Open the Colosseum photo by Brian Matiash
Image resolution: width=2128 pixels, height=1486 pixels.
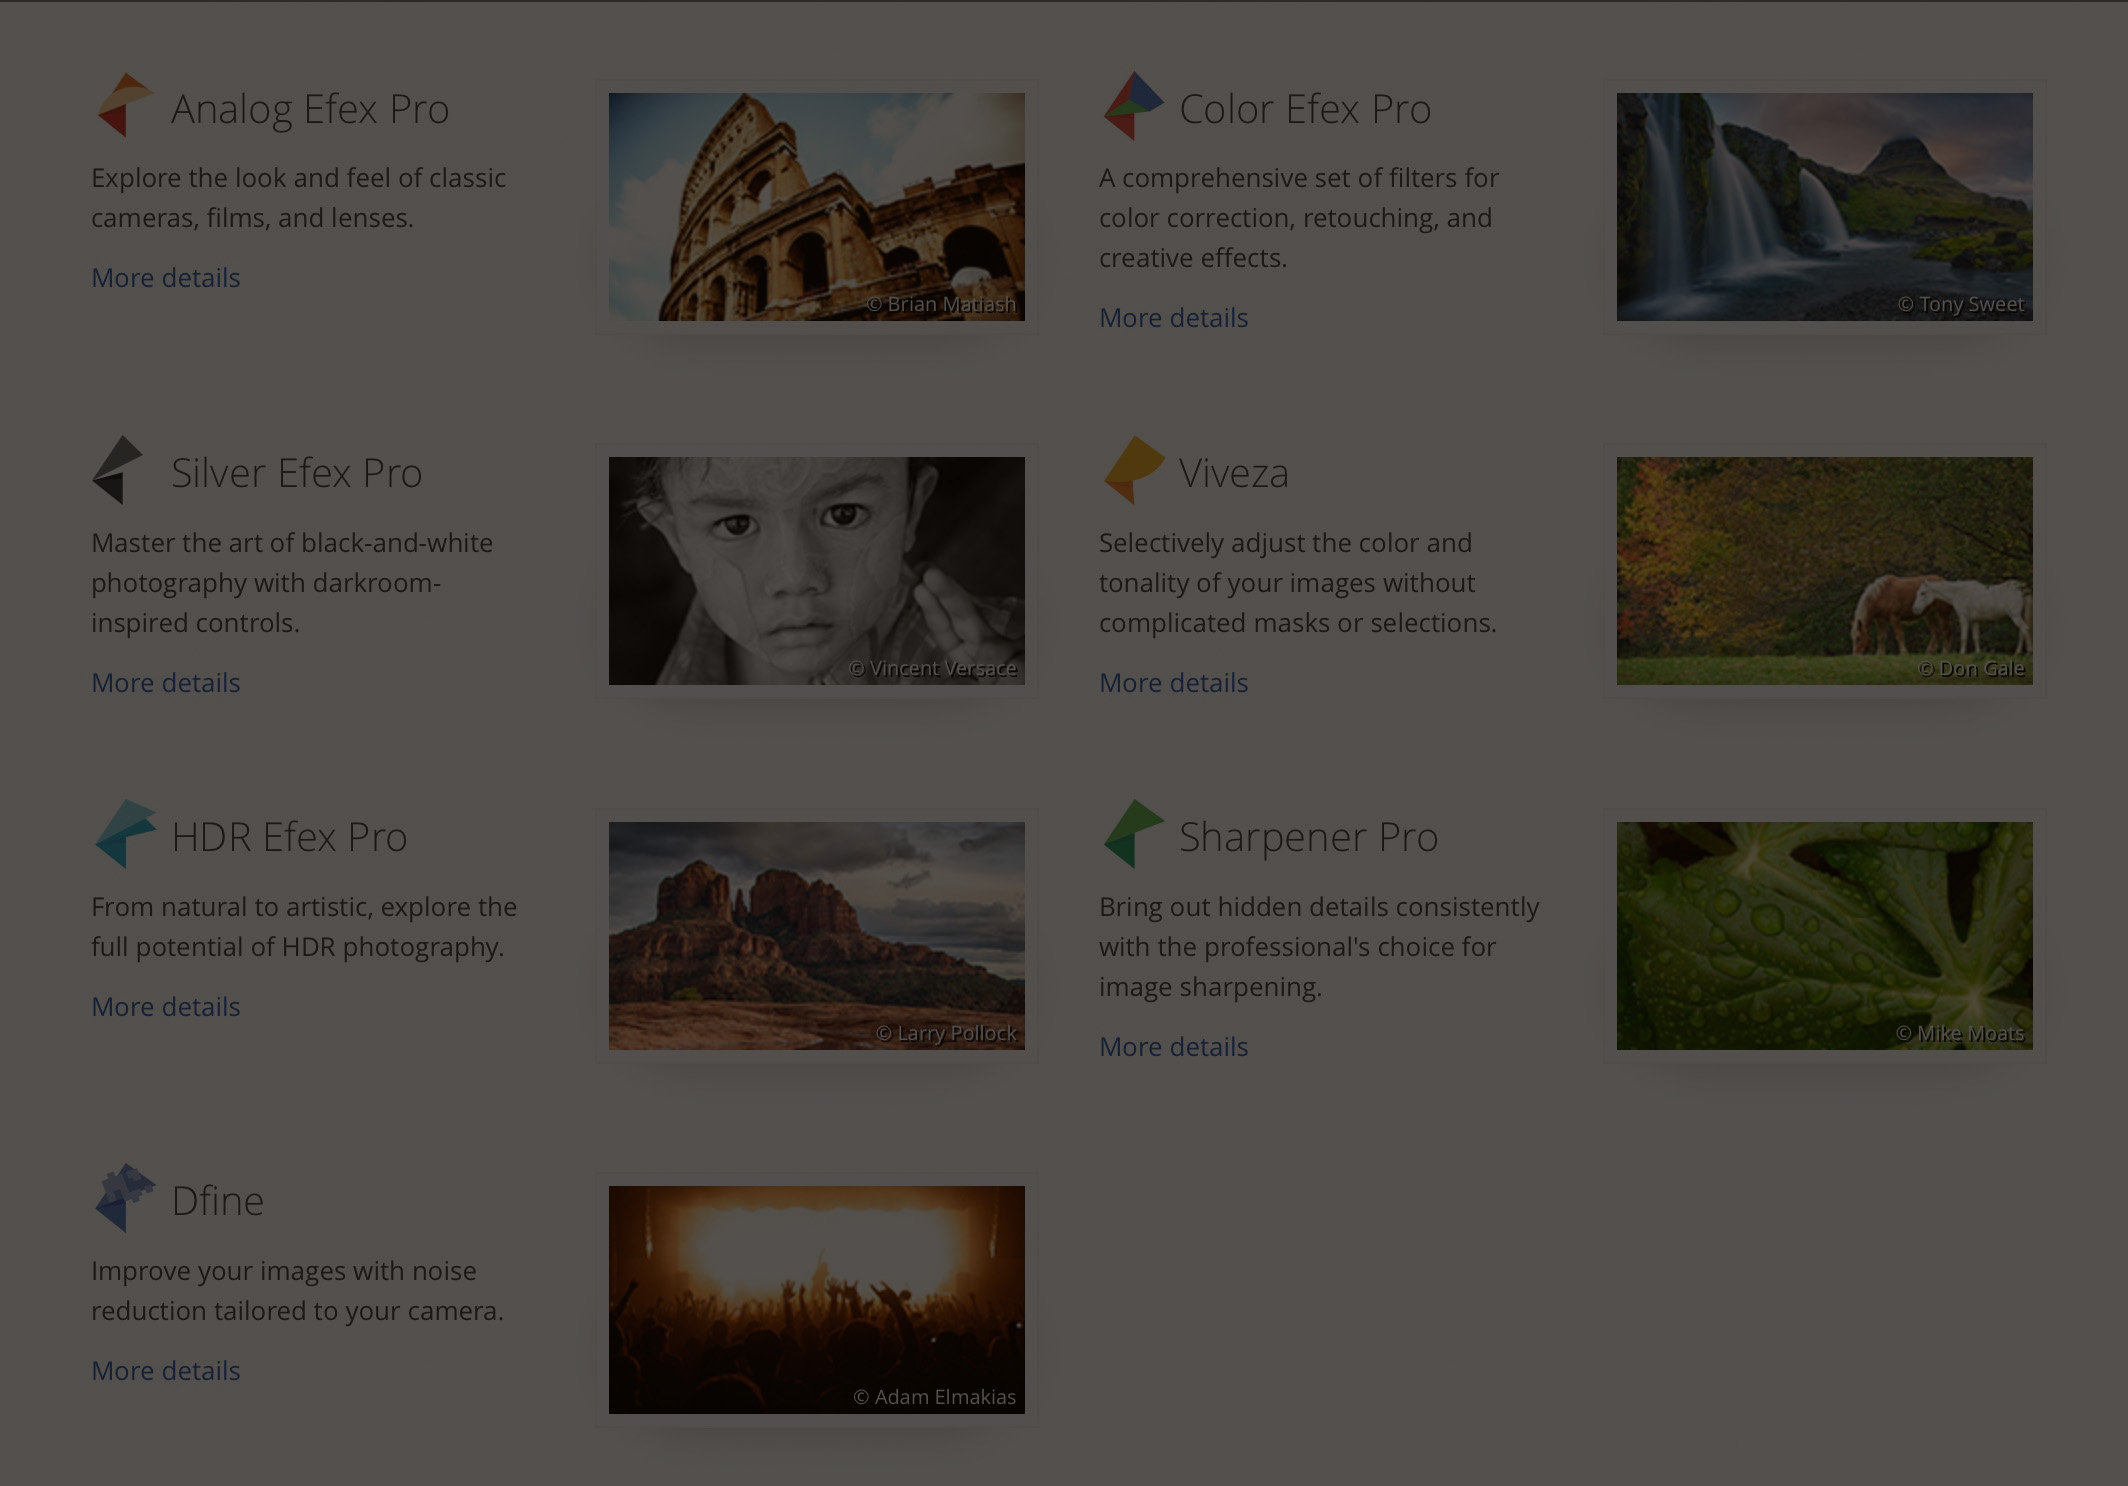[x=817, y=207]
